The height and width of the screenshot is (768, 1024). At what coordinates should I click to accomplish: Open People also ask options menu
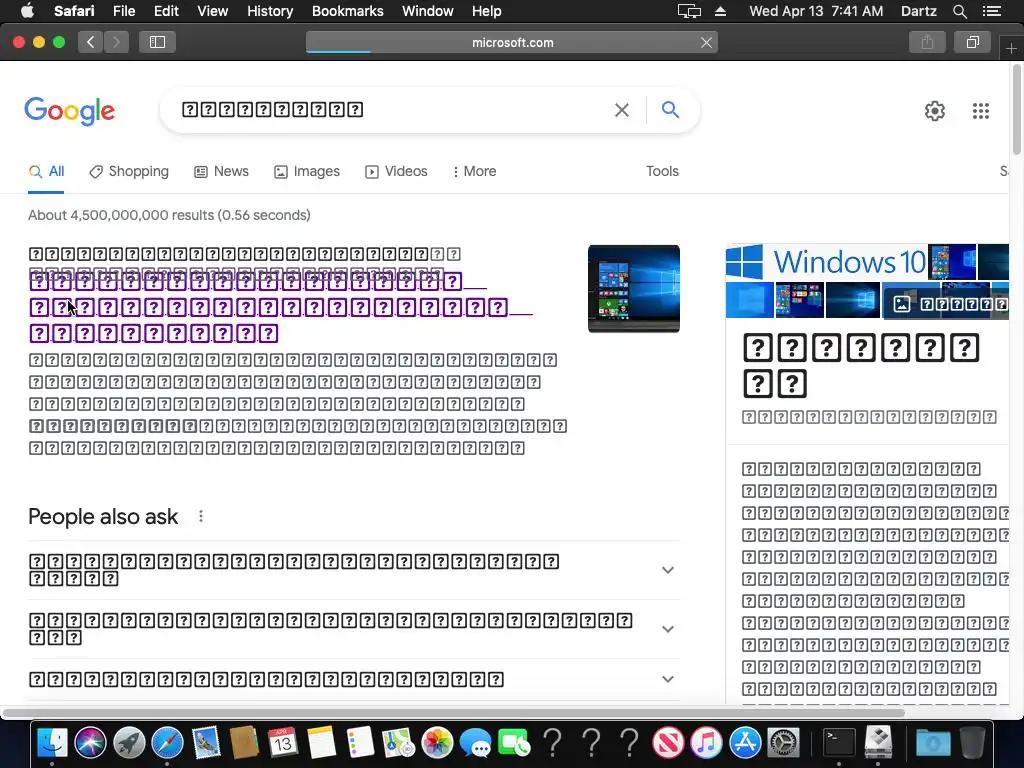click(x=201, y=517)
